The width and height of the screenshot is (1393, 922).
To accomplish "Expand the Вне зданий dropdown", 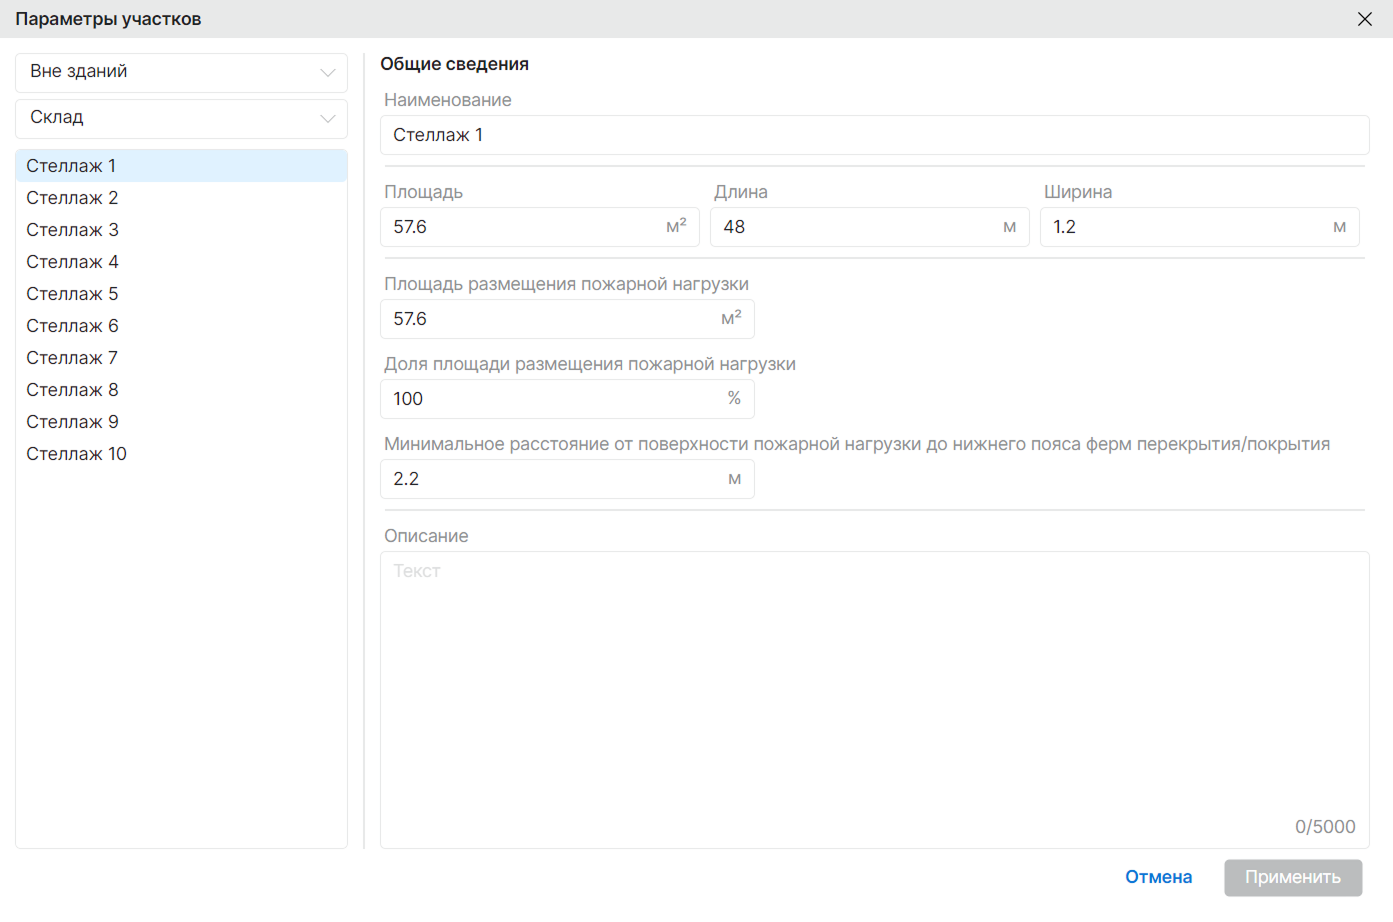I will (x=181, y=72).
